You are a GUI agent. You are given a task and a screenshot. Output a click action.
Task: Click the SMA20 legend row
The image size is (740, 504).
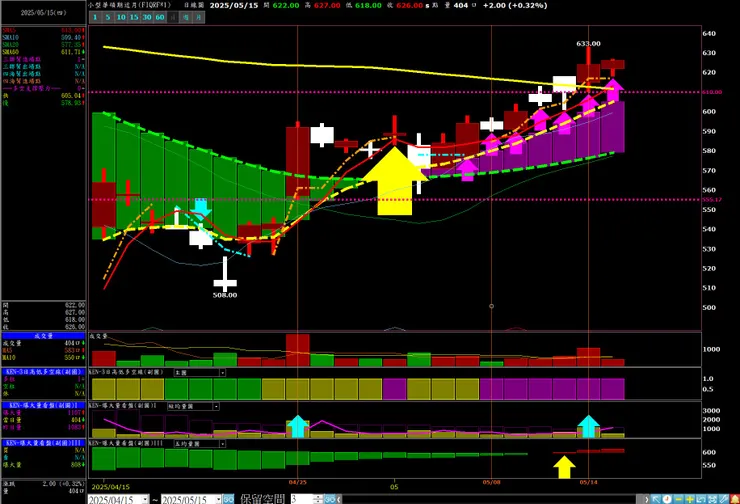pyautogui.click(x=43, y=44)
